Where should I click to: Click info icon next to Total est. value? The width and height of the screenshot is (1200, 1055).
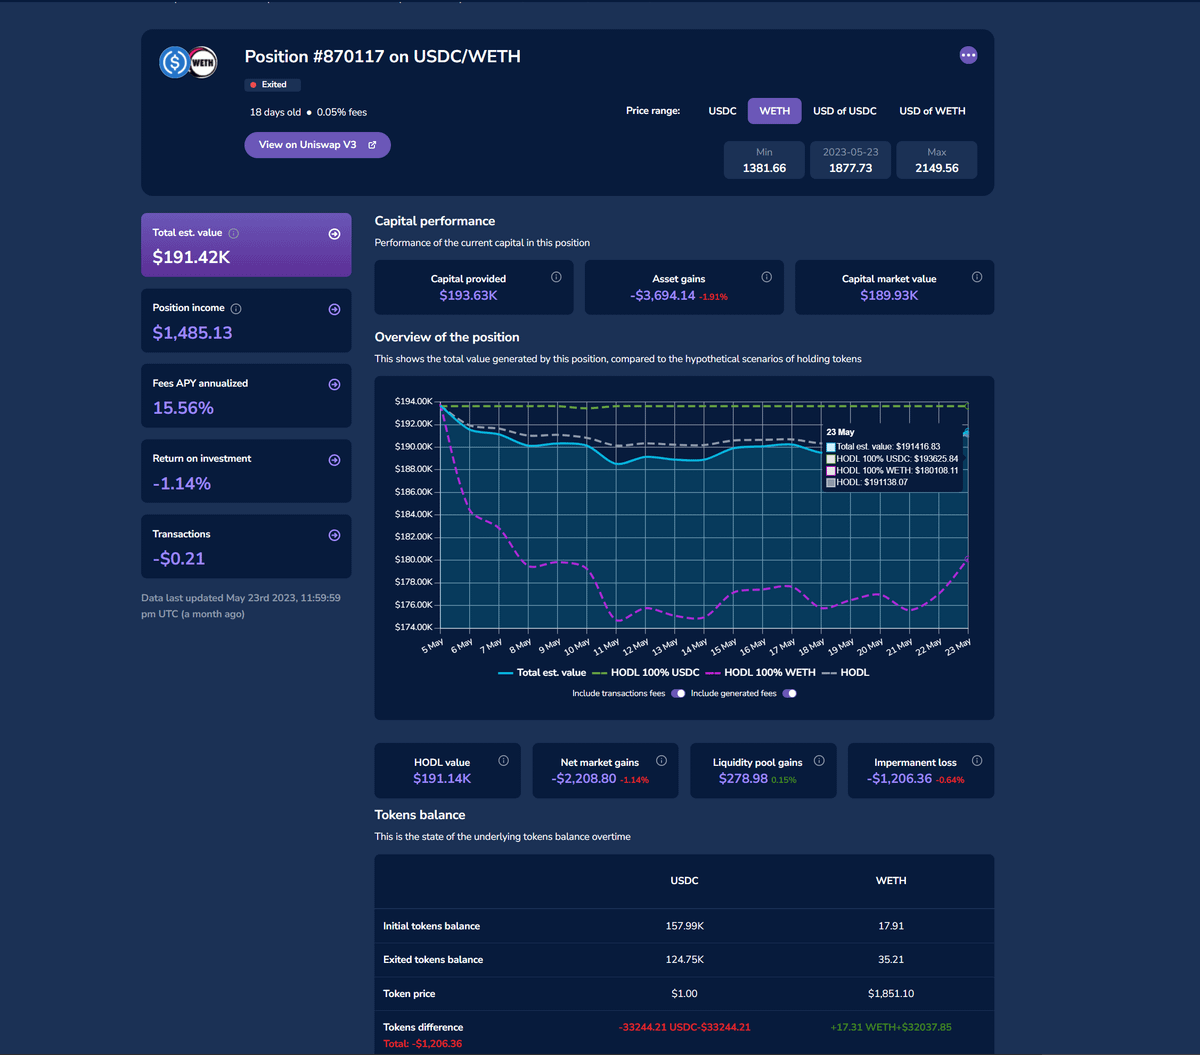tap(234, 233)
